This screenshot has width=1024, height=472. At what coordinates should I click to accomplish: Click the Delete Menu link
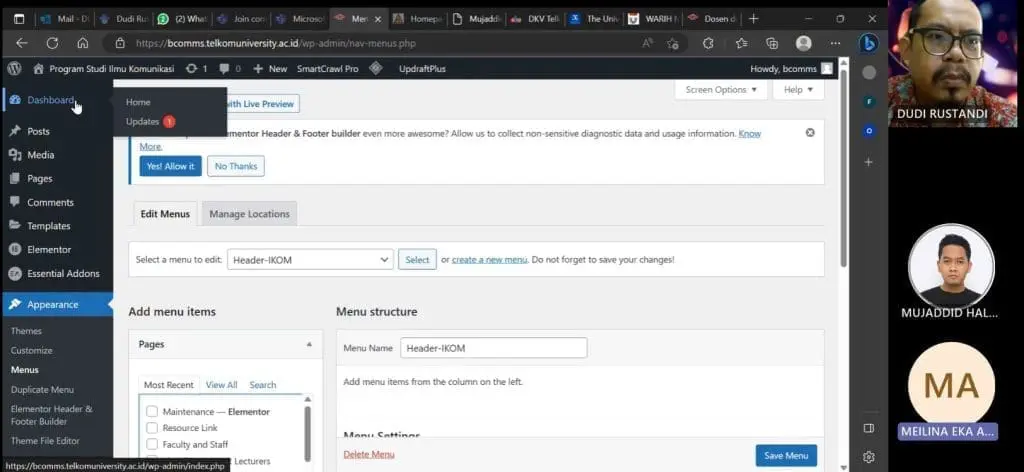click(x=369, y=454)
